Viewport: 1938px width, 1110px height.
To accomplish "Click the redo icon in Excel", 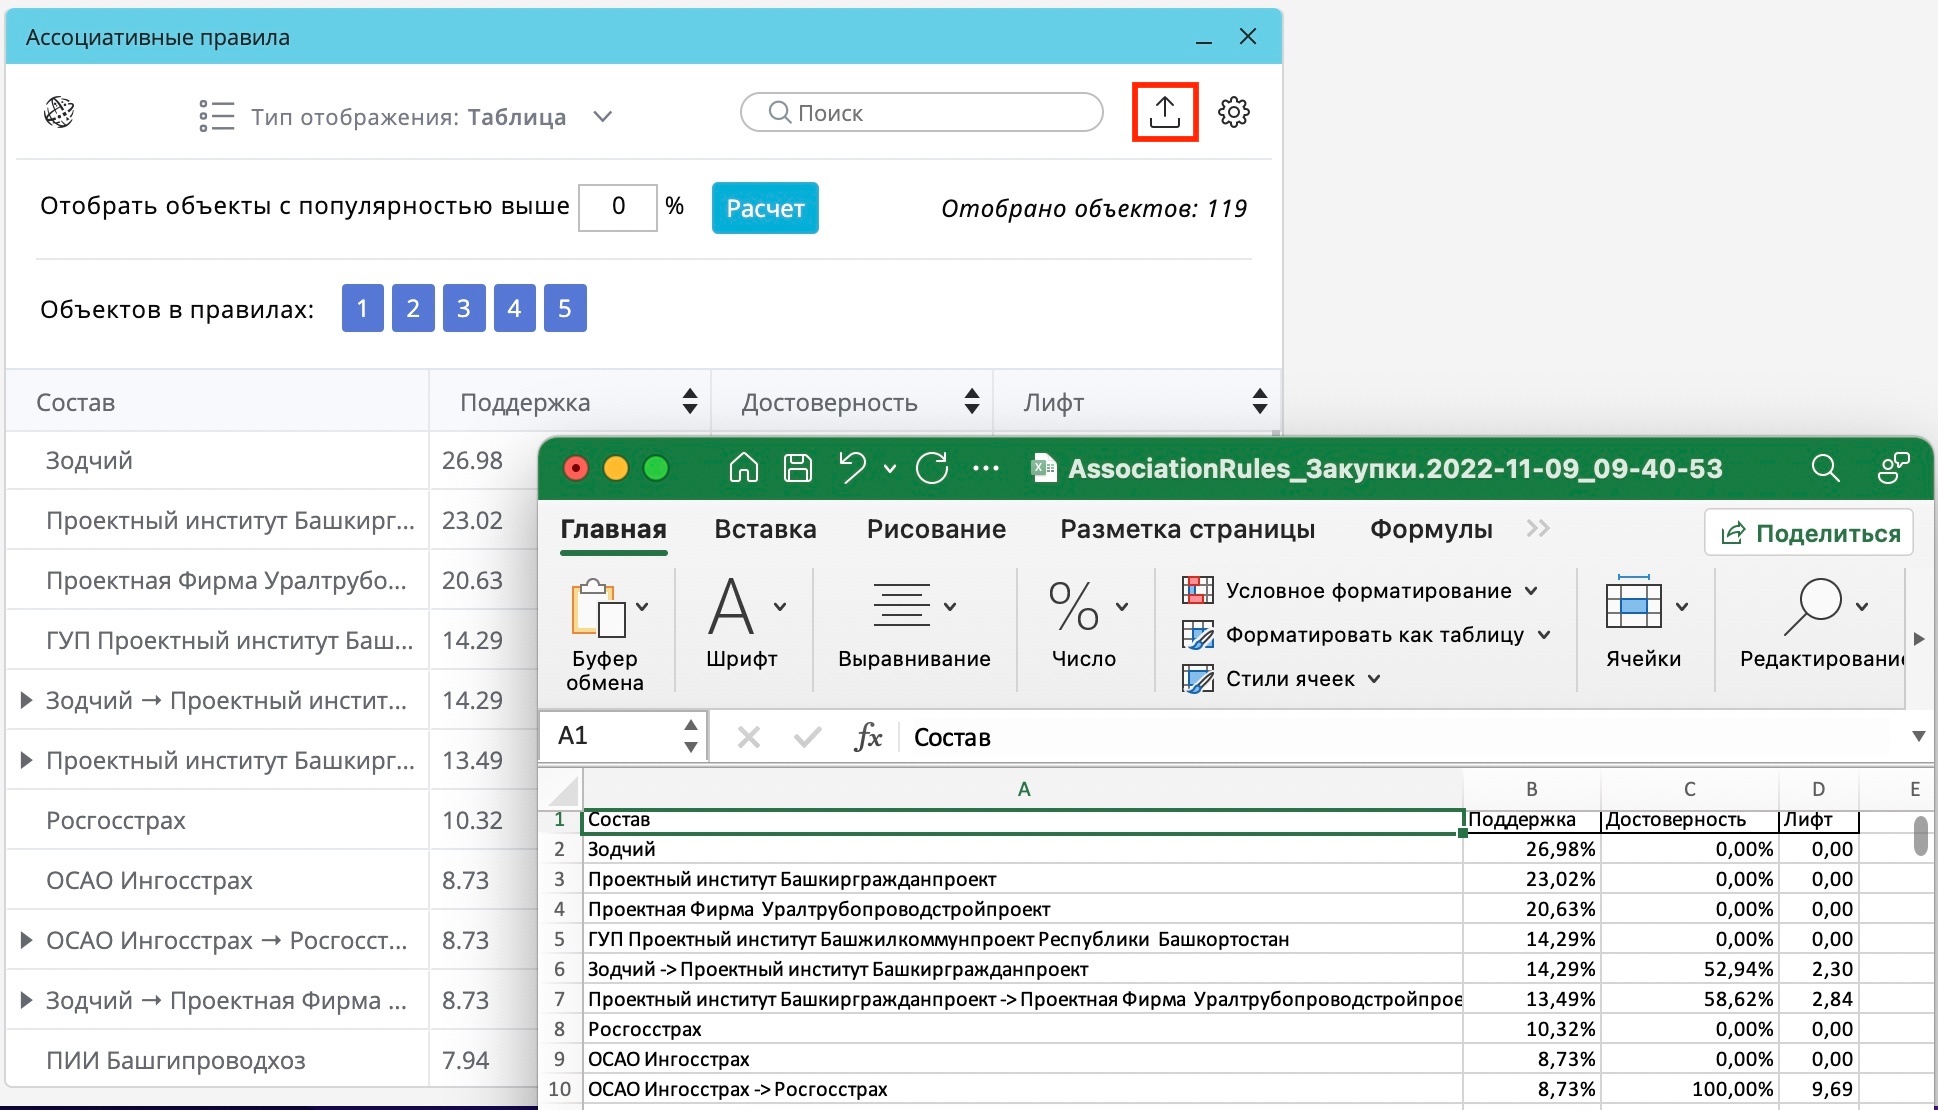I will point(932,468).
